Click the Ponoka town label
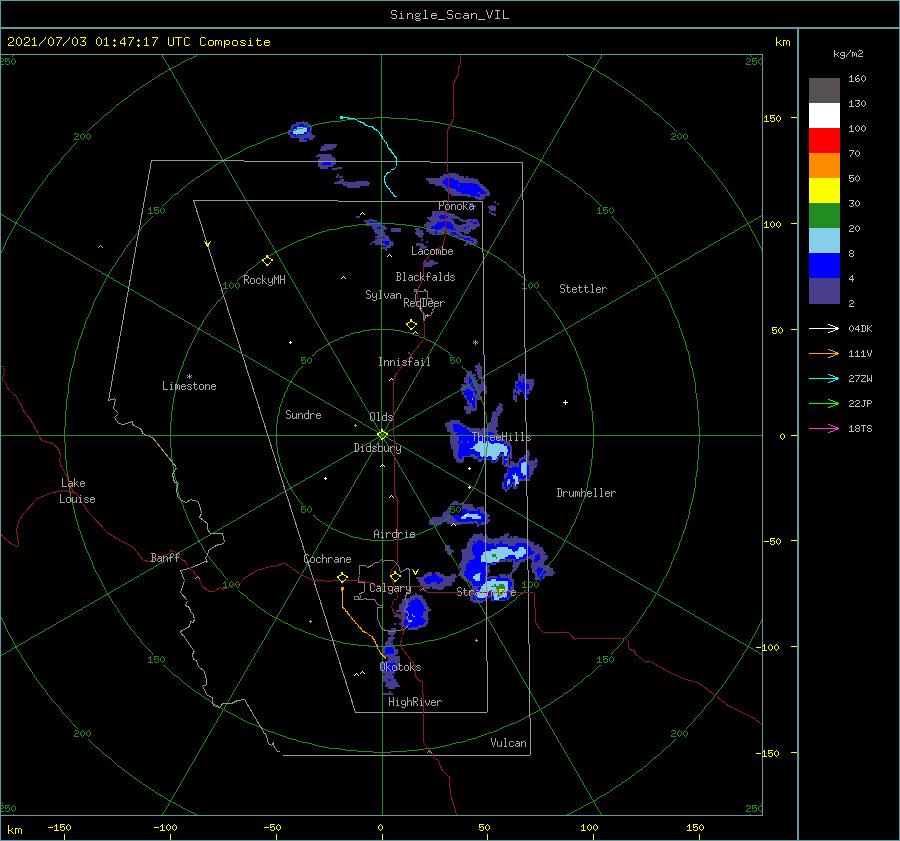Image resolution: width=900 pixels, height=841 pixels. click(x=456, y=206)
